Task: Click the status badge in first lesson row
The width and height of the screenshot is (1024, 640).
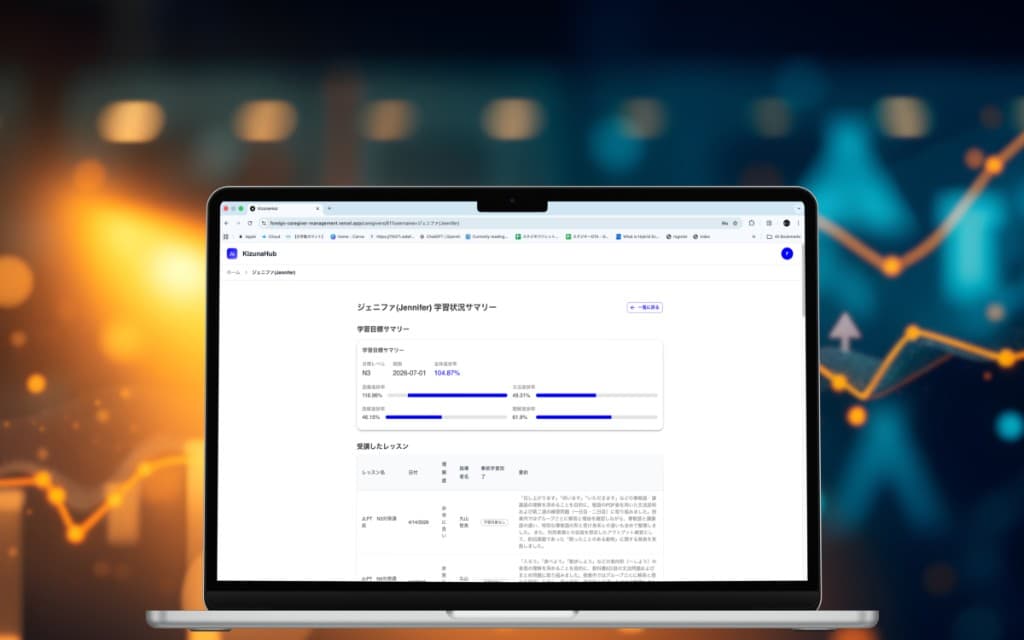Action: 494,522
